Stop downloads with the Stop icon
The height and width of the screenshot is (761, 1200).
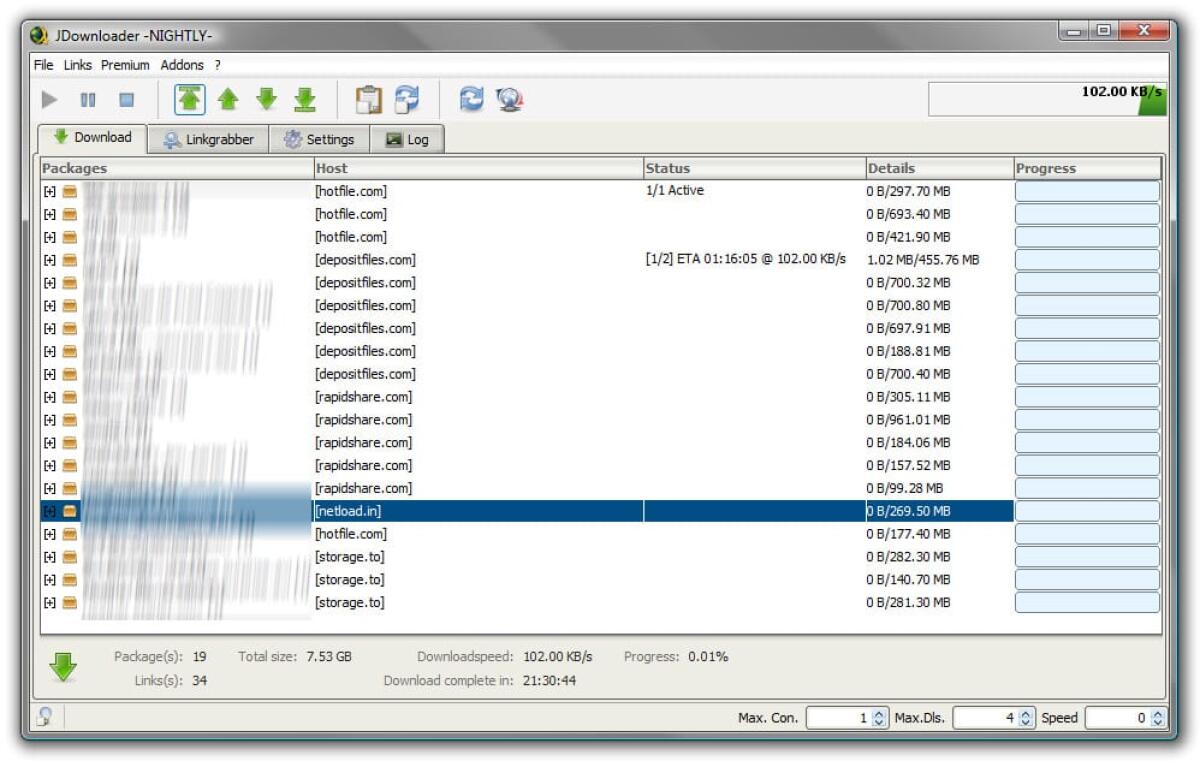pos(128,99)
